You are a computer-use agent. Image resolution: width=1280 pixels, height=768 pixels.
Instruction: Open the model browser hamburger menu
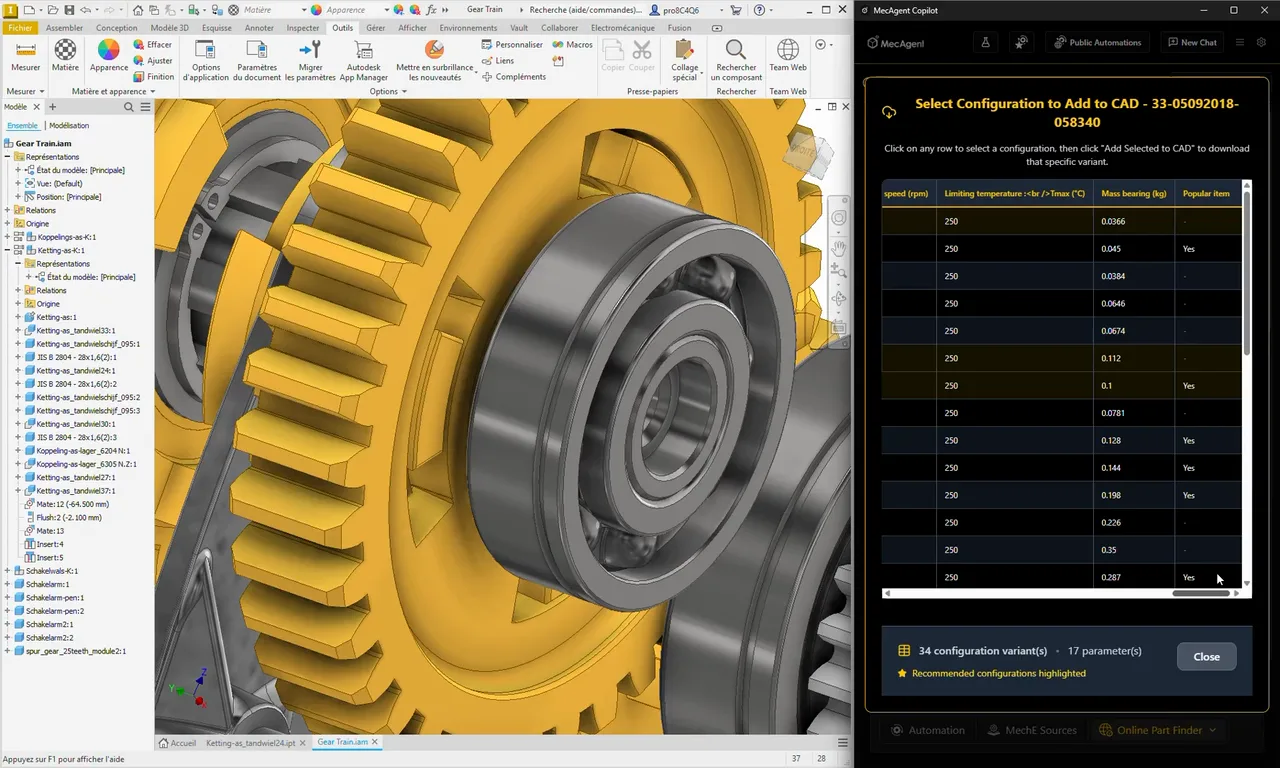click(145, 107)
